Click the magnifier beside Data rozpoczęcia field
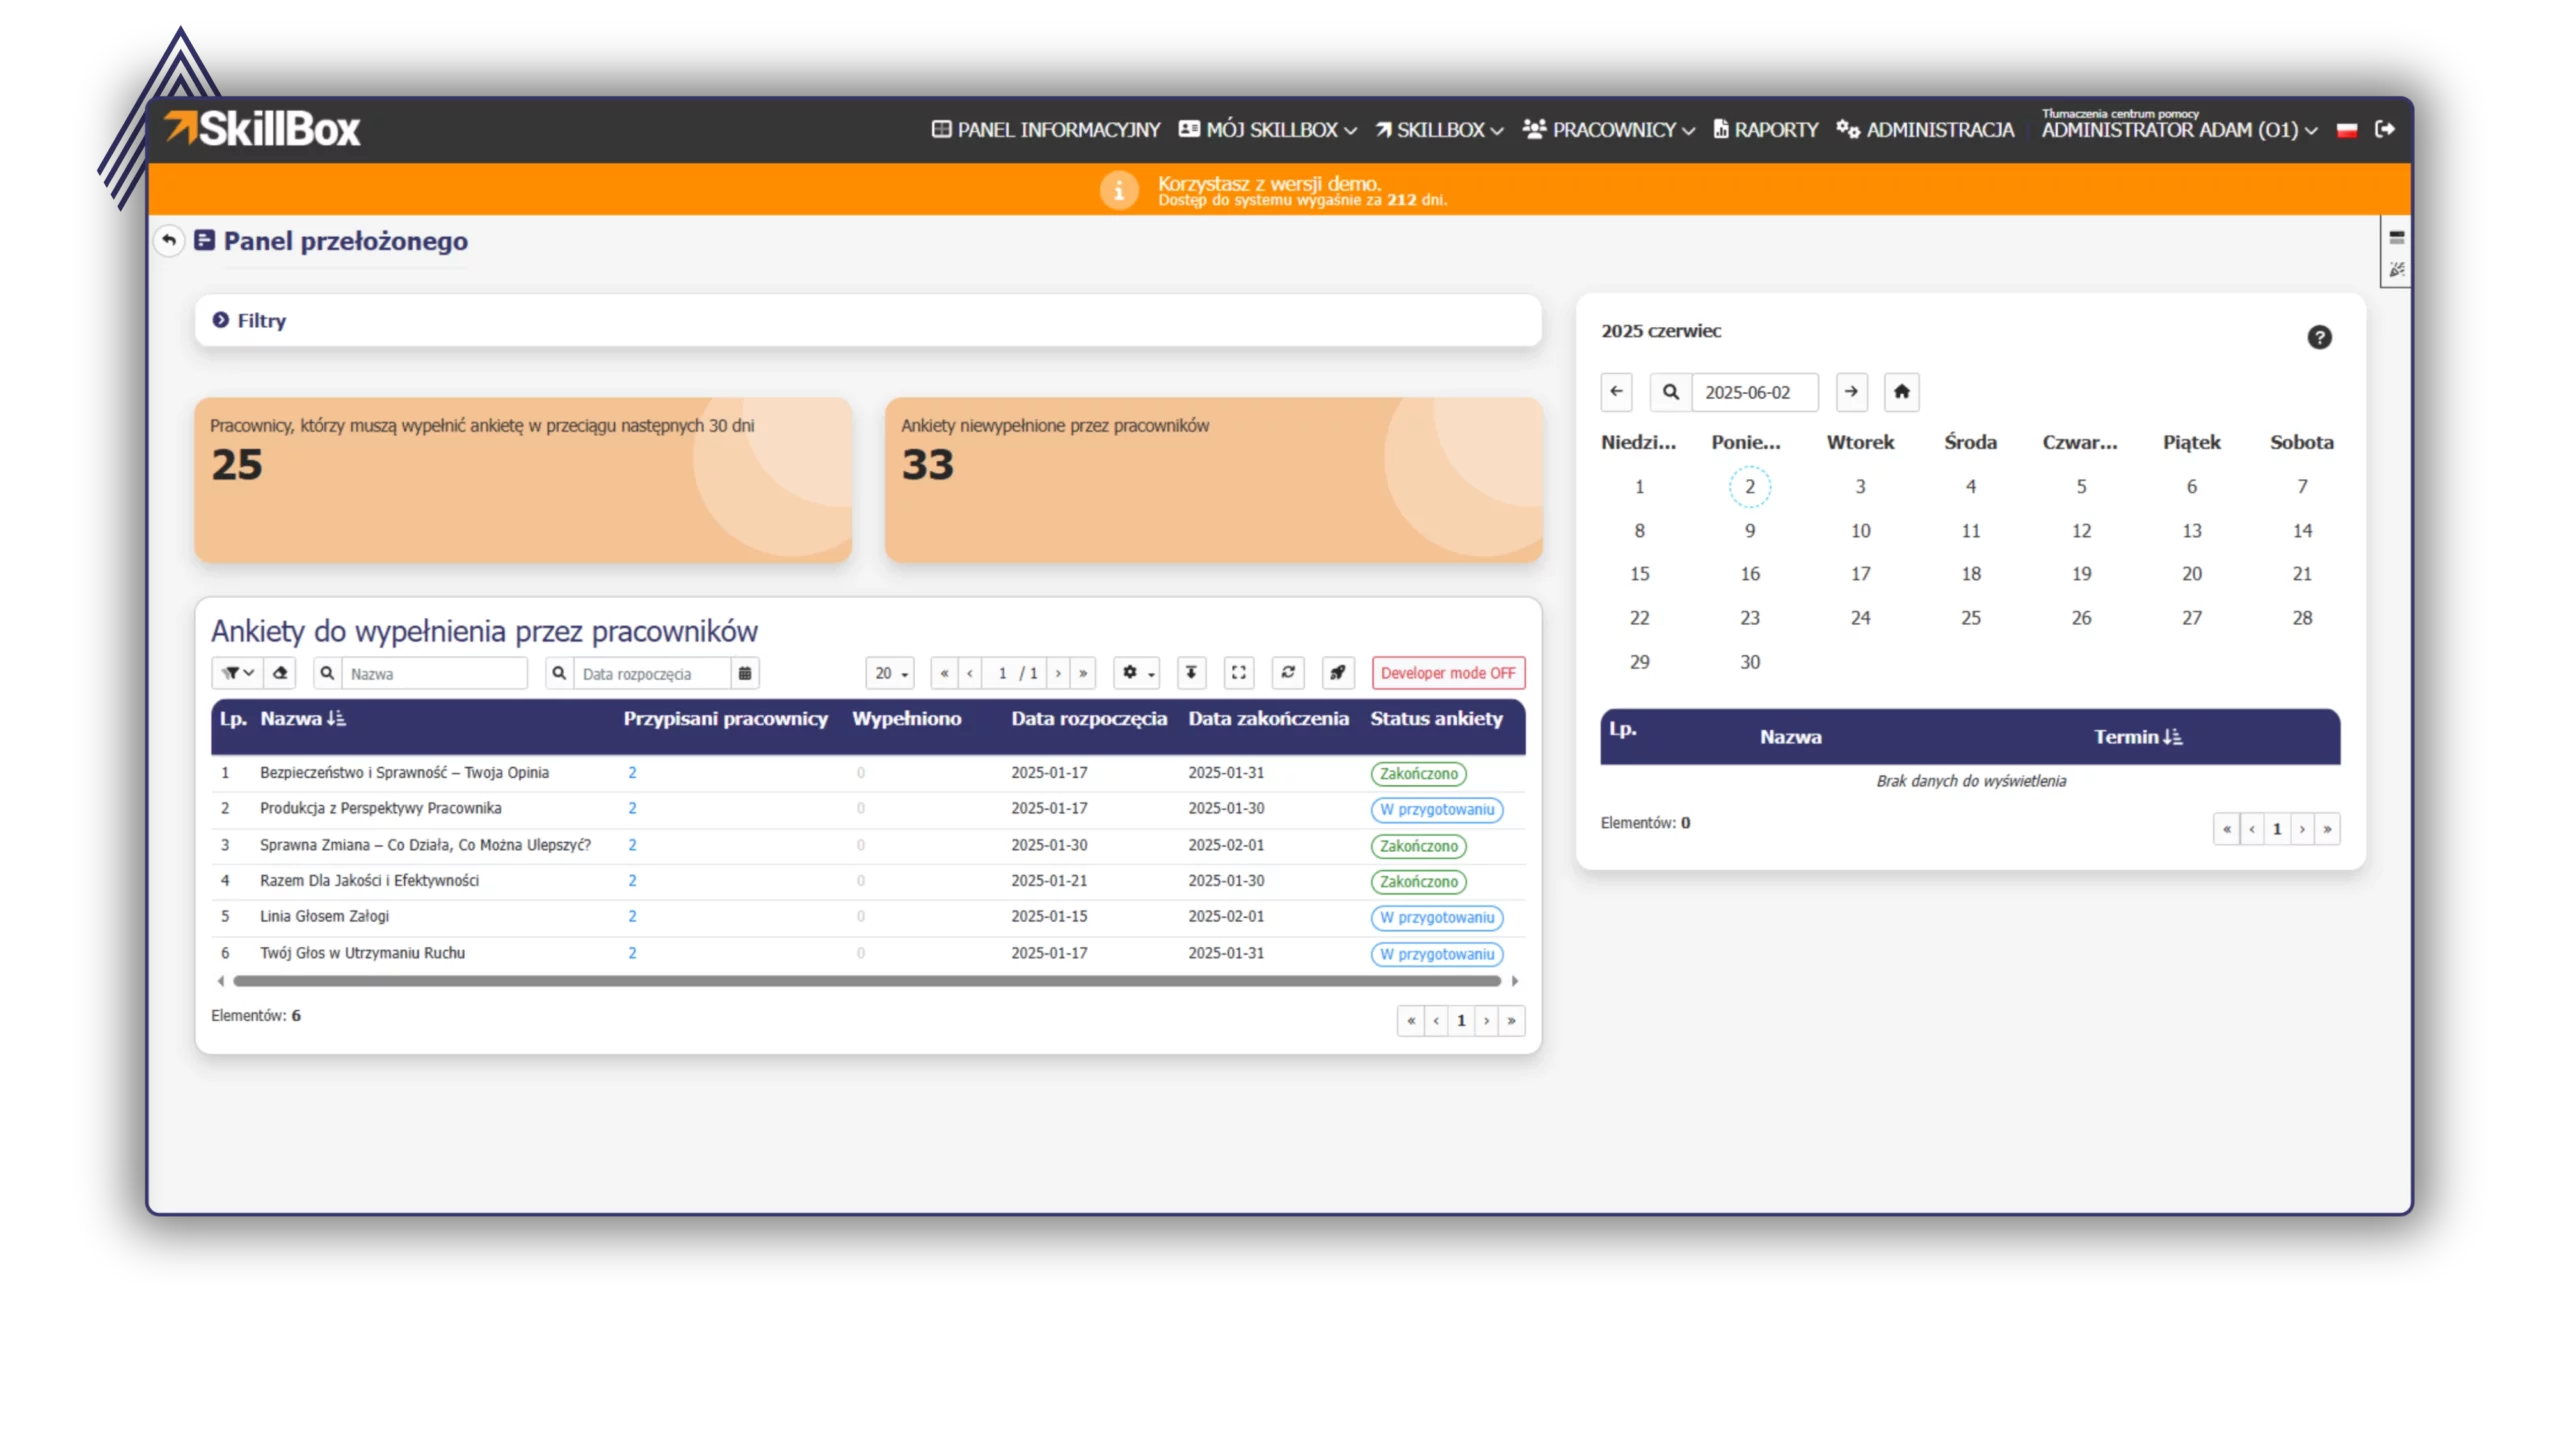Image resolution: width=2560 pixels, height=1440 pixels. coord(559,673)
